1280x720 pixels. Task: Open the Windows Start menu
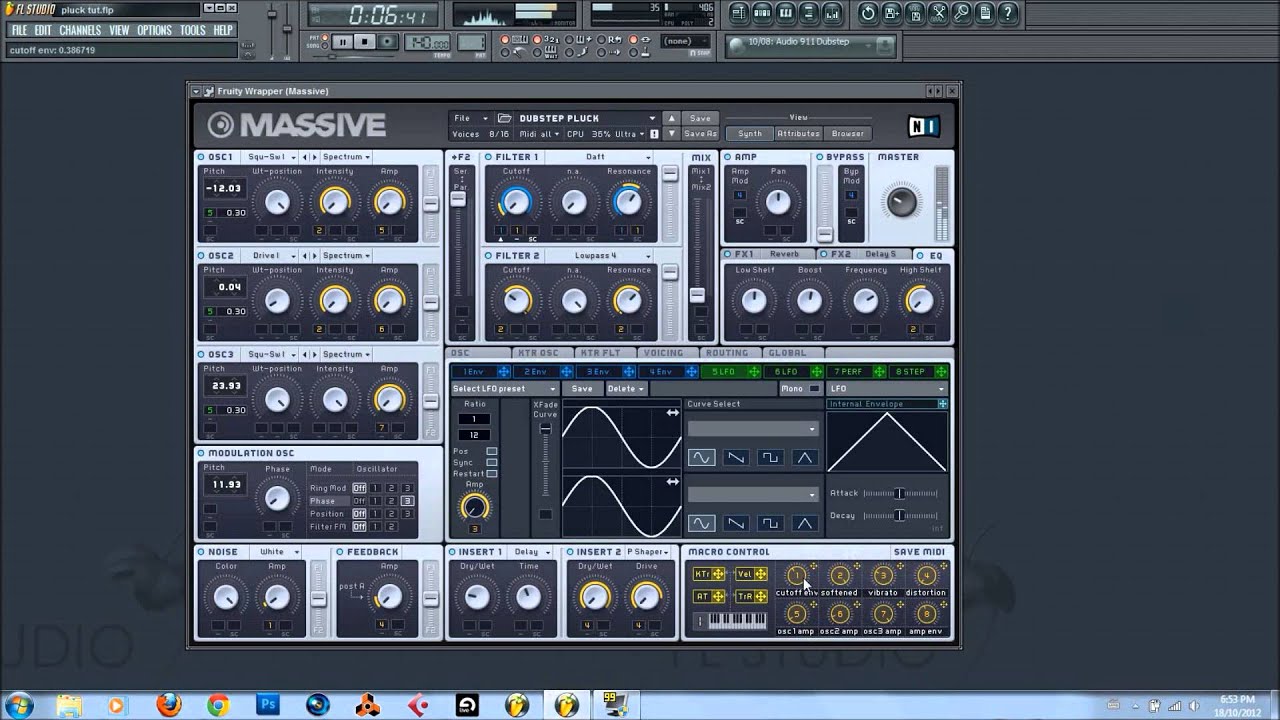(20, 705)
